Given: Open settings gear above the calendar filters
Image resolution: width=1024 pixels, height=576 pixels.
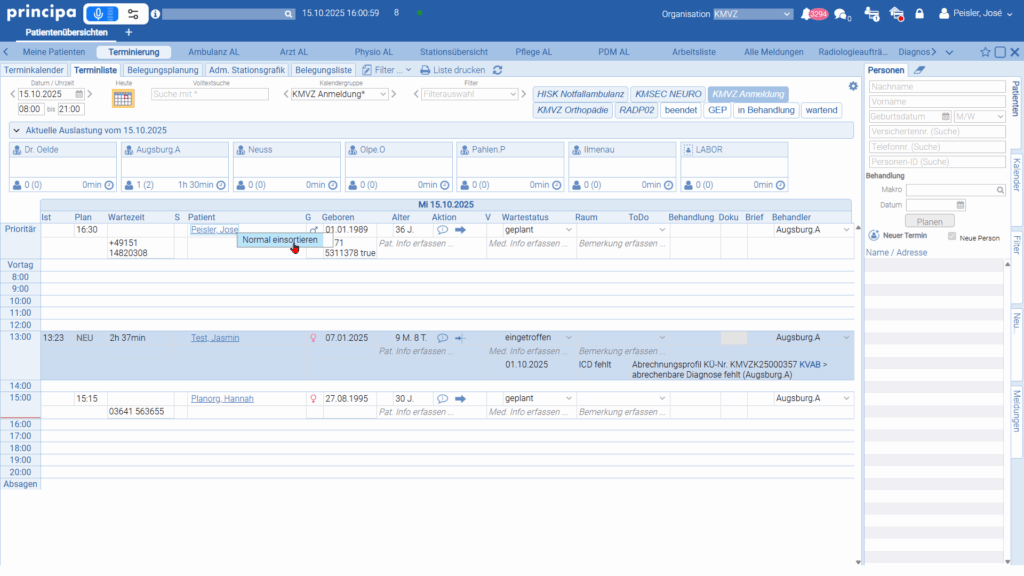Looking at the screenshot, I should pos(853,86).
